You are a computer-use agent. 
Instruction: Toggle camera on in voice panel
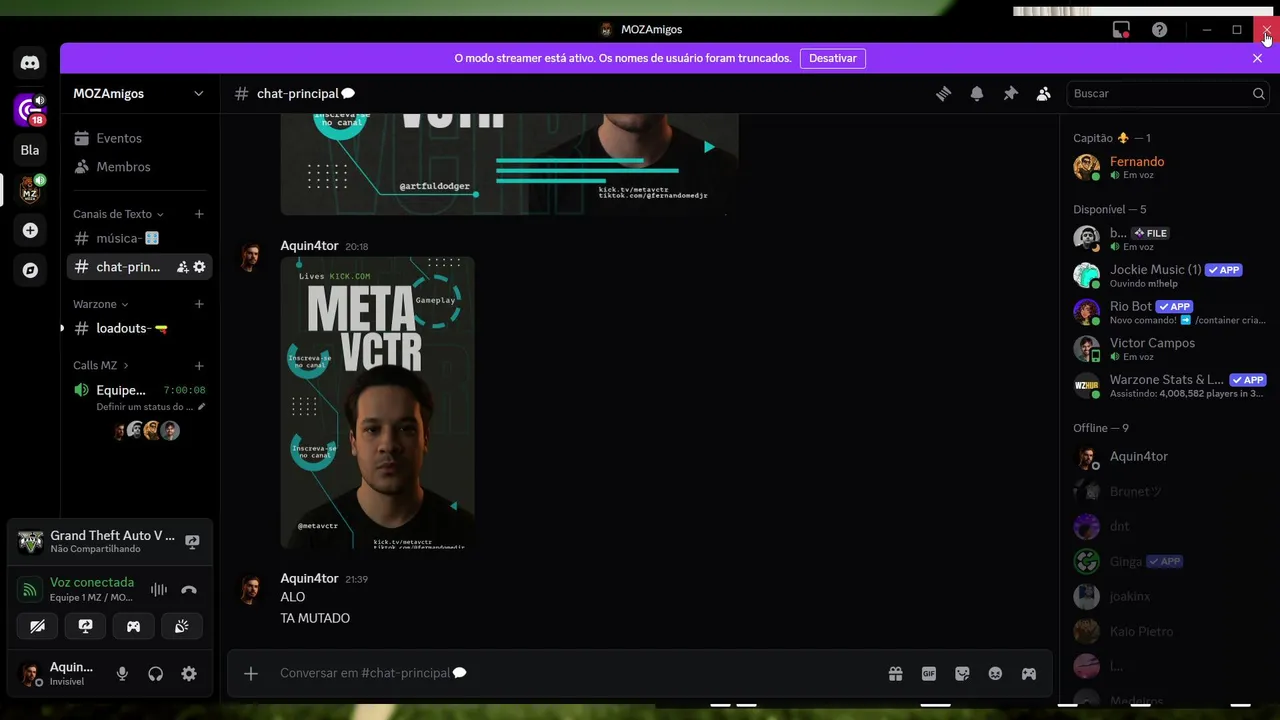point(37,626)
